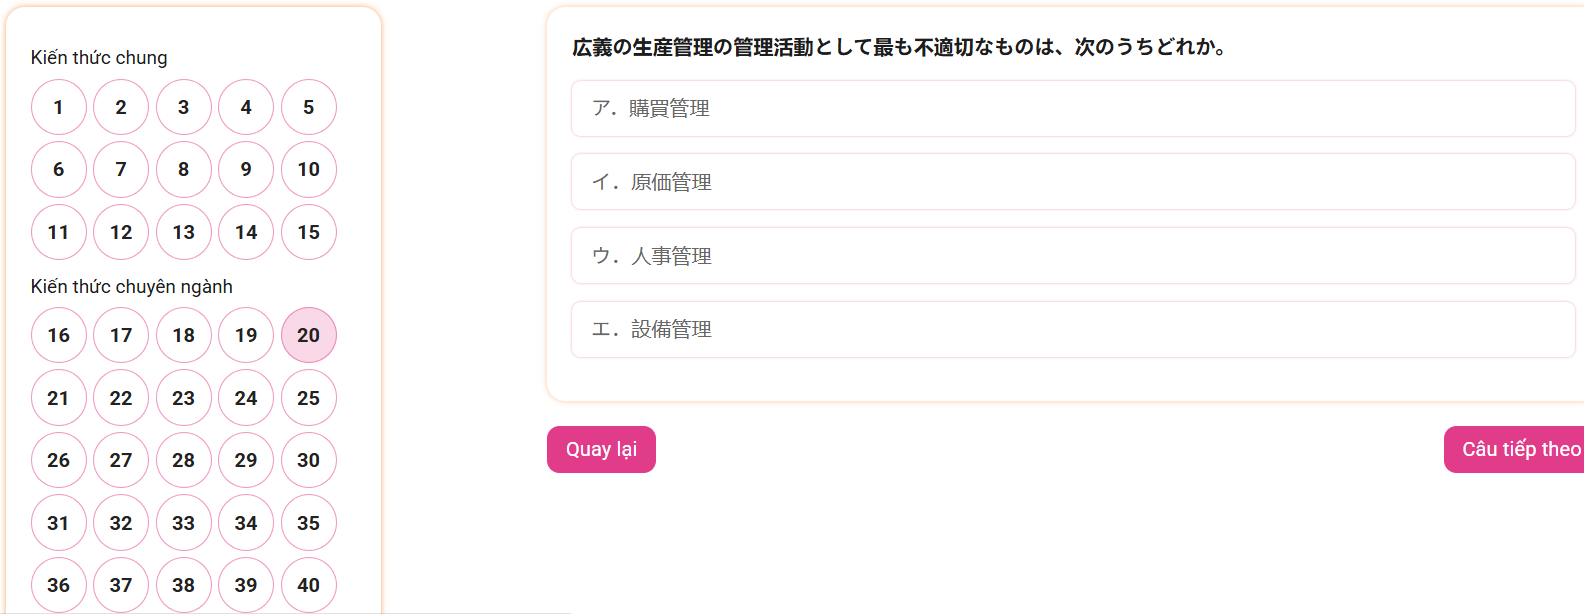The image size is (1584, 614).
Task: Choose answer イ. 原価管理
Action: pyautogui.click(x=1072, y=182)
